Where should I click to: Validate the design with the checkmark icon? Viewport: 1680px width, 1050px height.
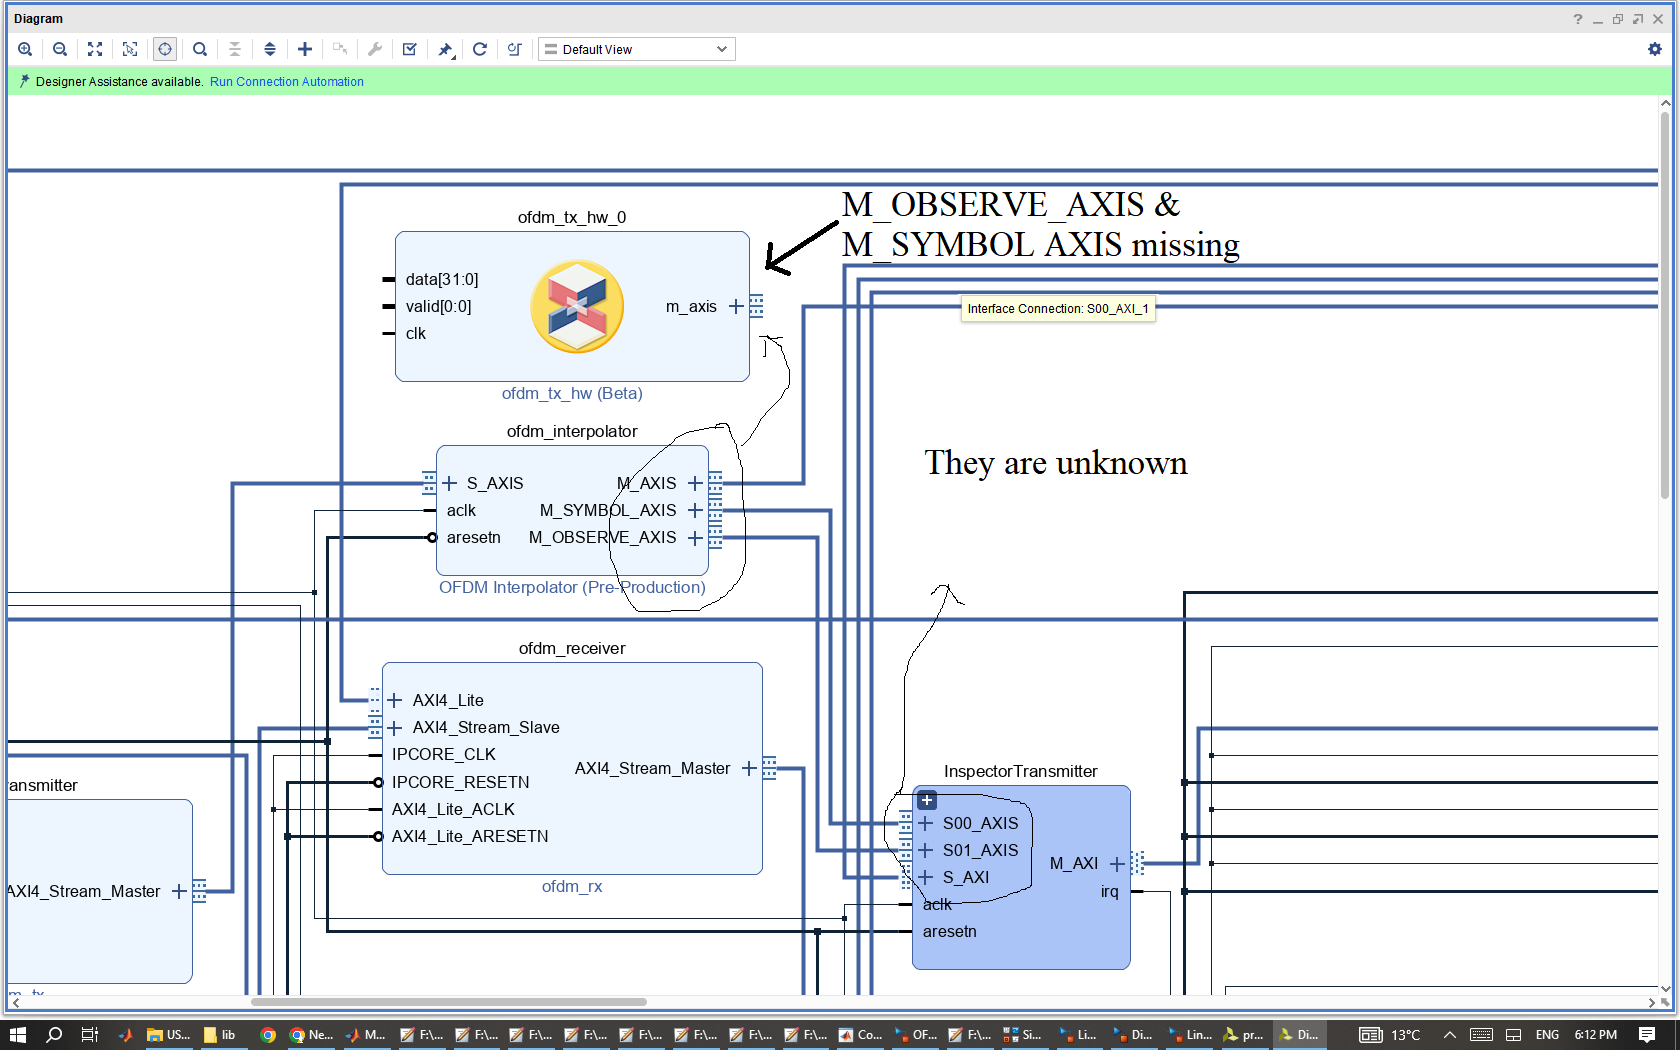pos(410,49)
